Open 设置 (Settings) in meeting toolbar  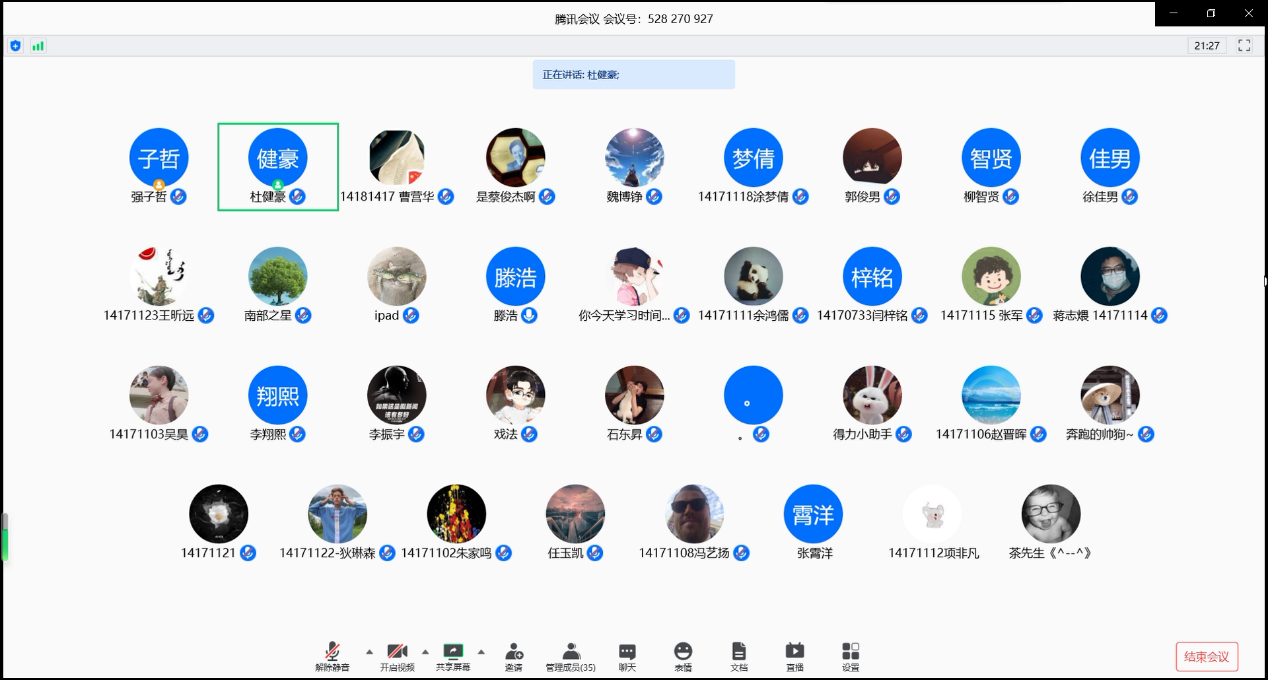(x=850, y=655)
